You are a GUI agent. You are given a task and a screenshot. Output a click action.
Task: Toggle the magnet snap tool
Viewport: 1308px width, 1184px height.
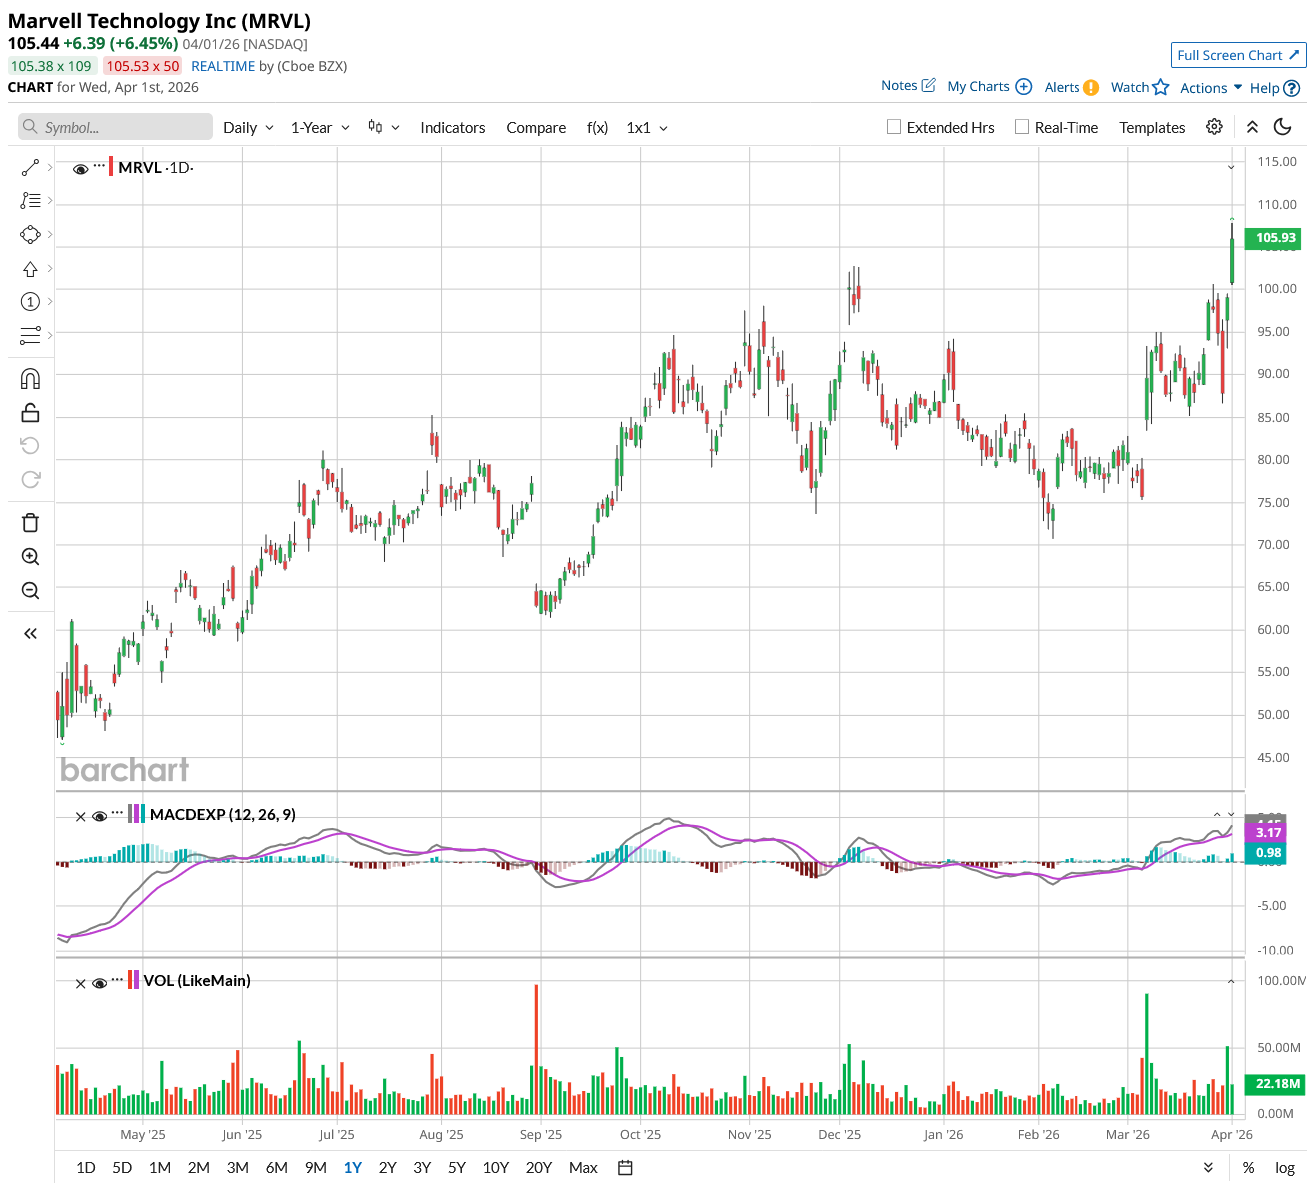tap(30, 378)
